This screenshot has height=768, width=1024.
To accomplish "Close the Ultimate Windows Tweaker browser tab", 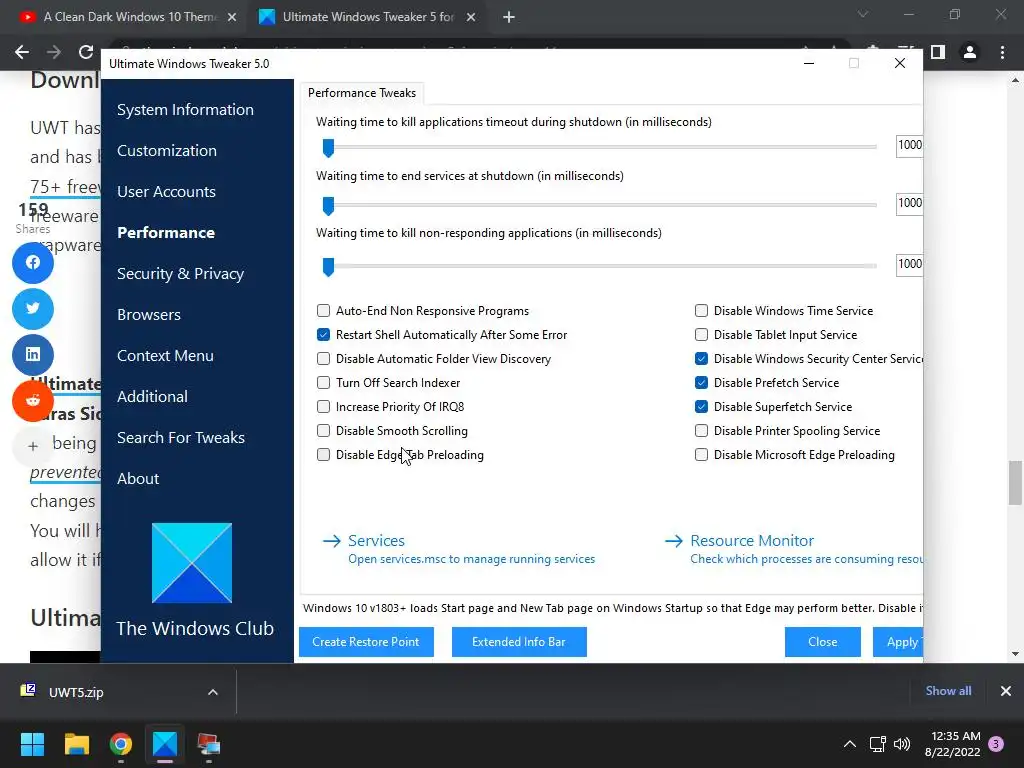I will [471, 17].
